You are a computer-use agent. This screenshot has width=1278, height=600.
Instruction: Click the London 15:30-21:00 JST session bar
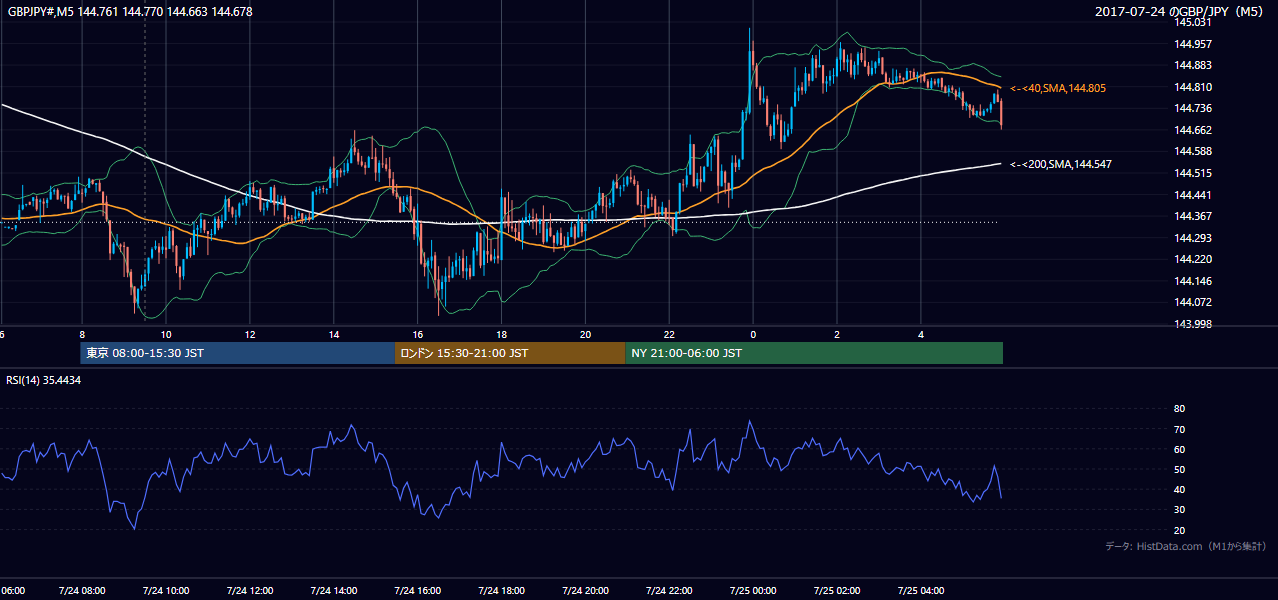coord(510,353)
